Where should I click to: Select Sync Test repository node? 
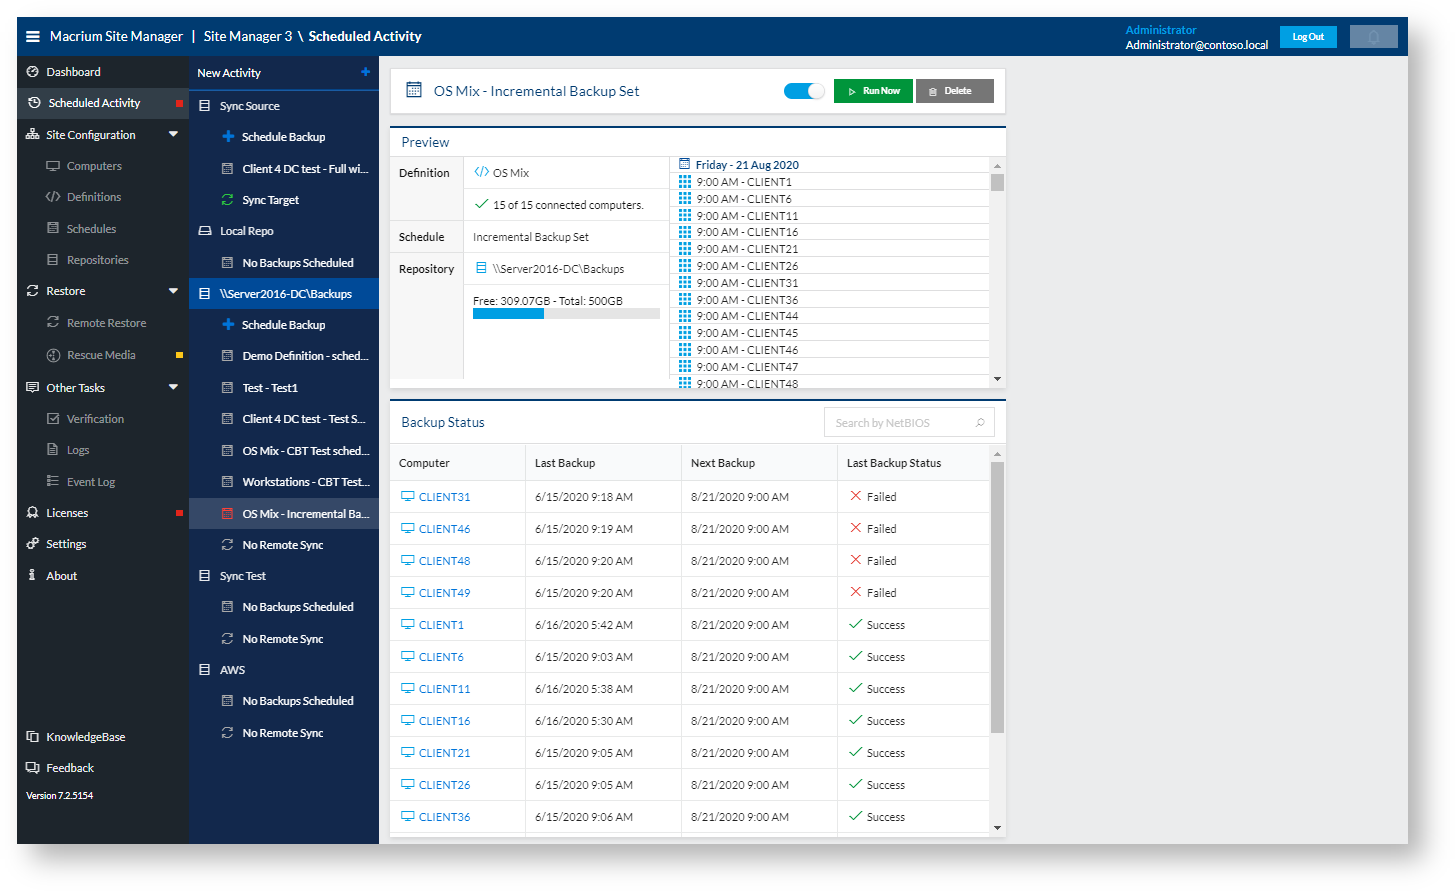point(284,576)
